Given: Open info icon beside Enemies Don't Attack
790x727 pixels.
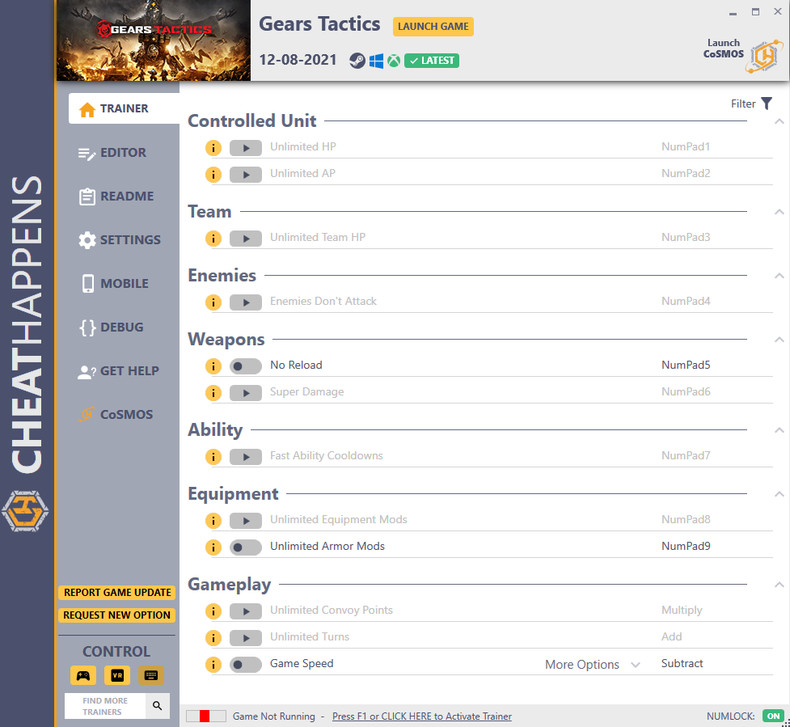Looking at the screenshot, I should click(x=213, y=302).
